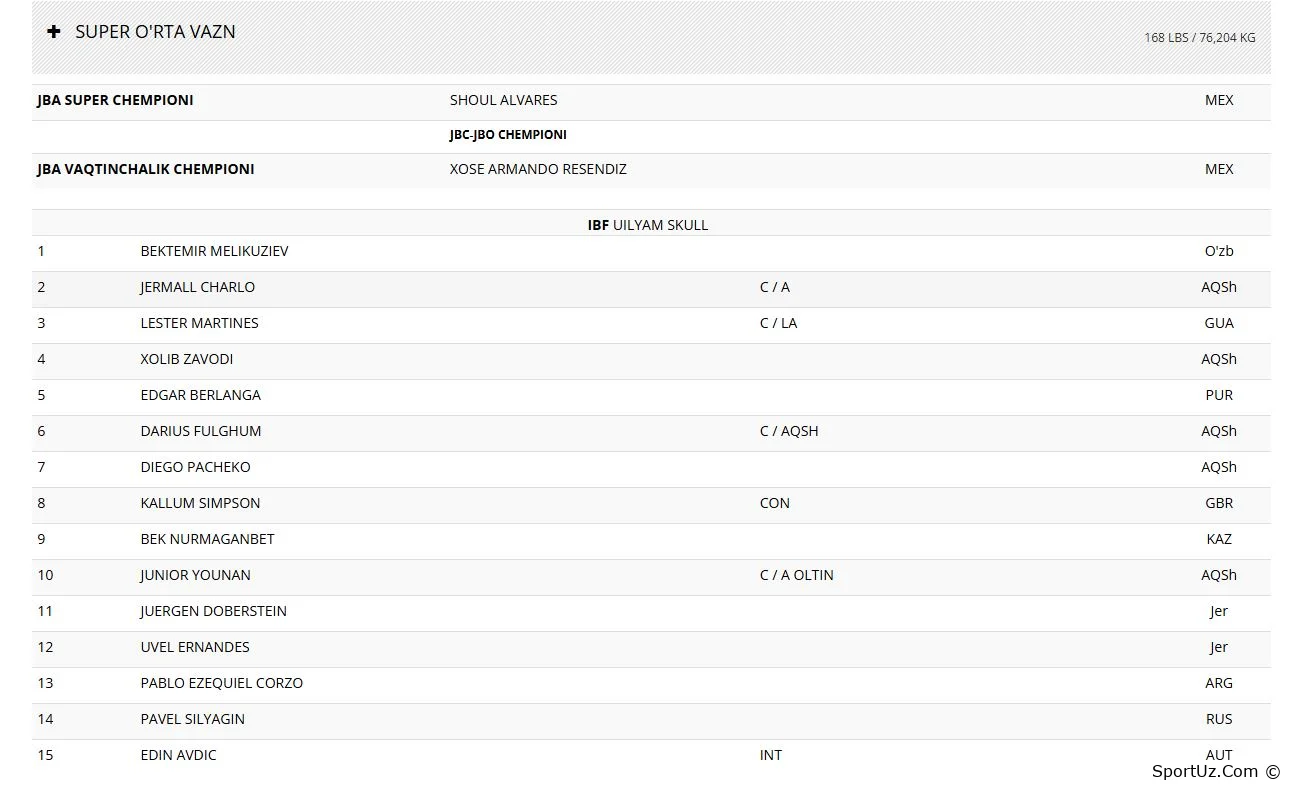Click the INT title in Avdic's row
Viewport: 1290px width, 790px height.
(771, 755)
